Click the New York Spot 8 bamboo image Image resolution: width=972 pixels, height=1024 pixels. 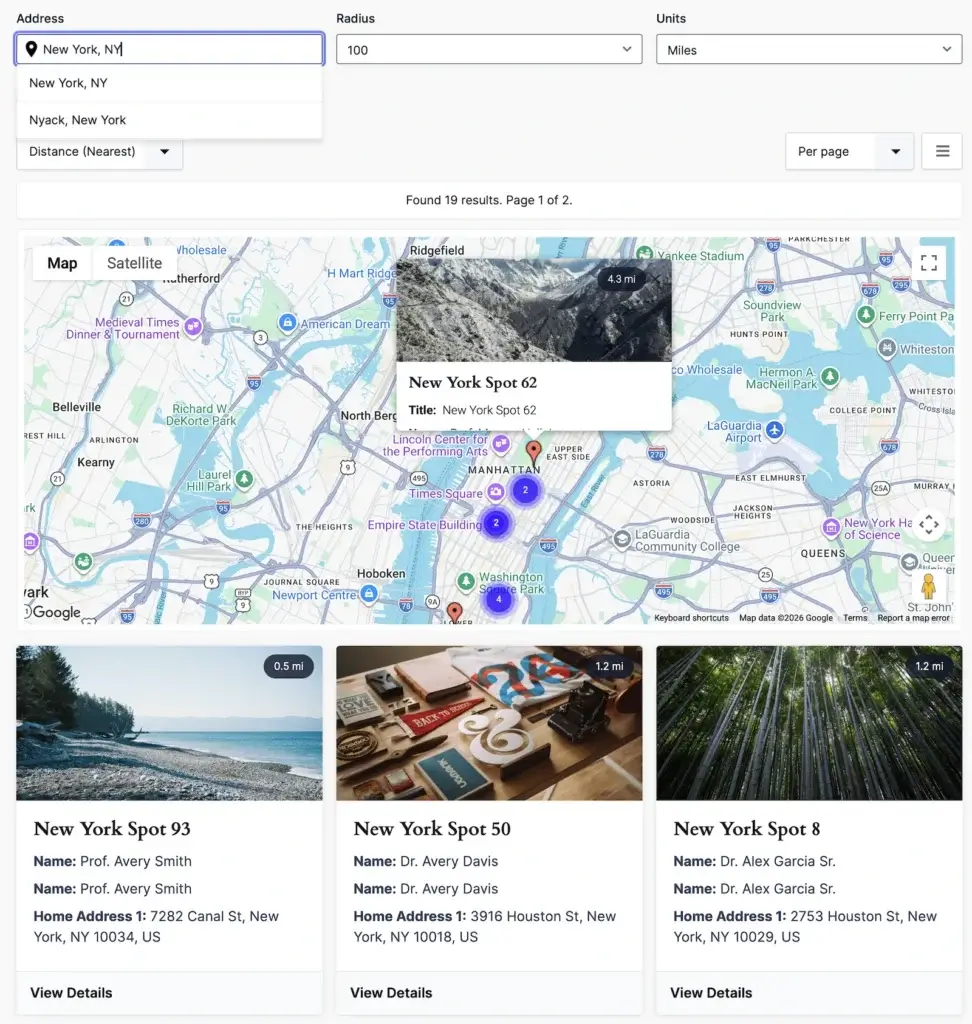[x=809, y=723]
